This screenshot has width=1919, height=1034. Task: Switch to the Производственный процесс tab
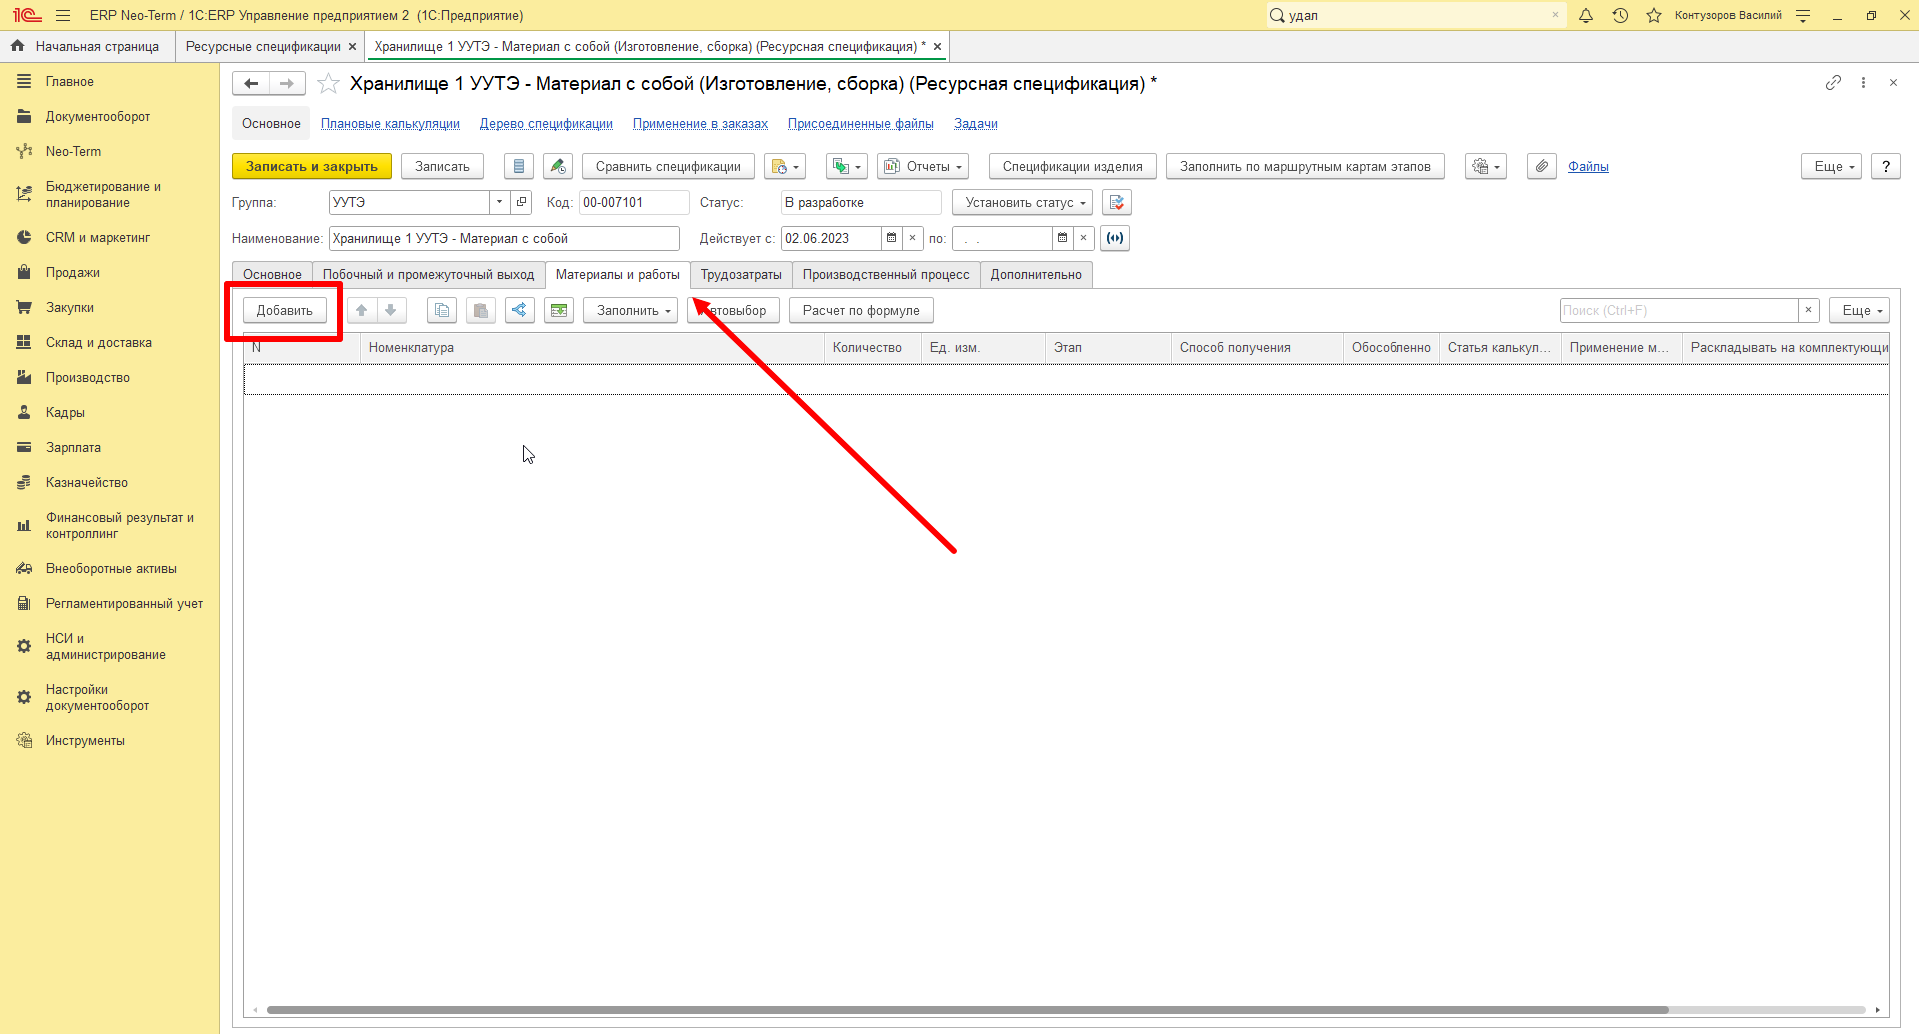pos(886,274)
